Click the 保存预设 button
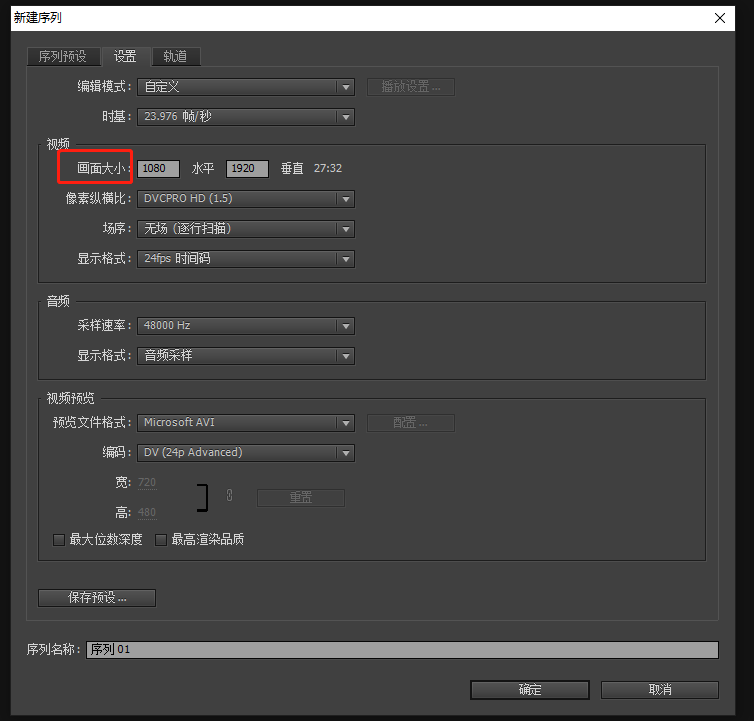This screenshot has width=754, height=721. point(97,598)
